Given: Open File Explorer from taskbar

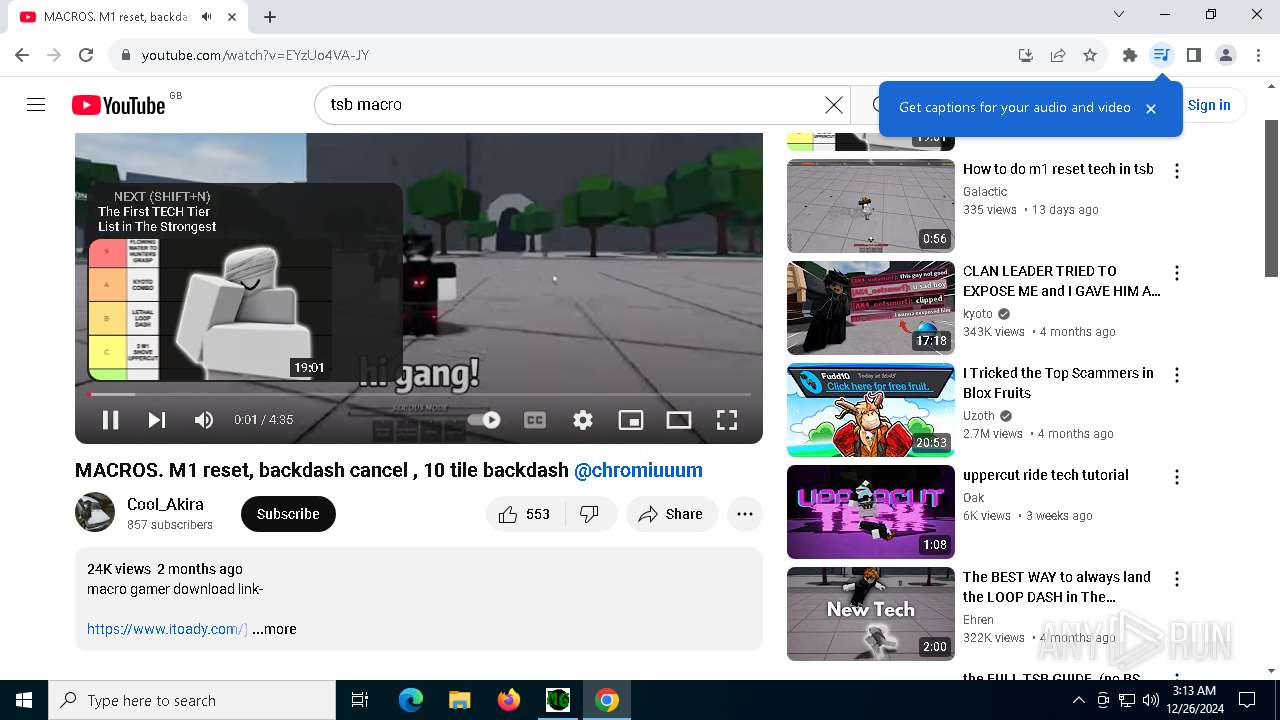Looking at the screenshot, I should coord(459,700).
